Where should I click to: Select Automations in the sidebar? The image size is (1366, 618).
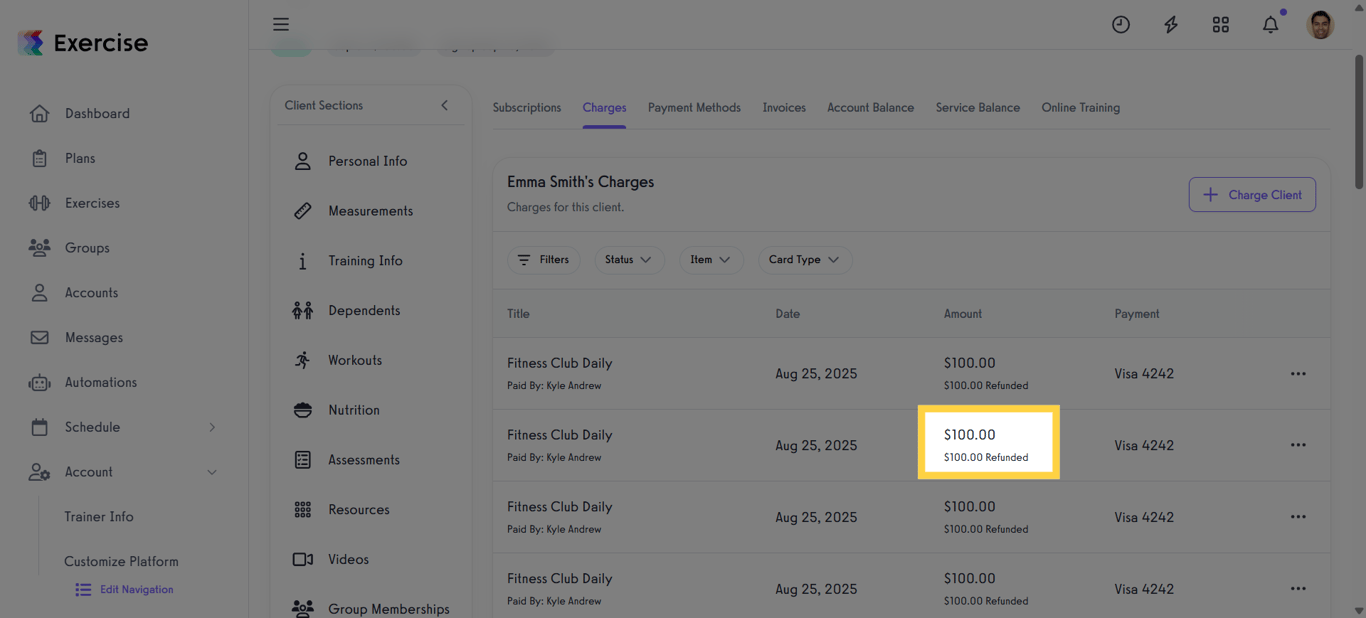click(x=104, y=382)
